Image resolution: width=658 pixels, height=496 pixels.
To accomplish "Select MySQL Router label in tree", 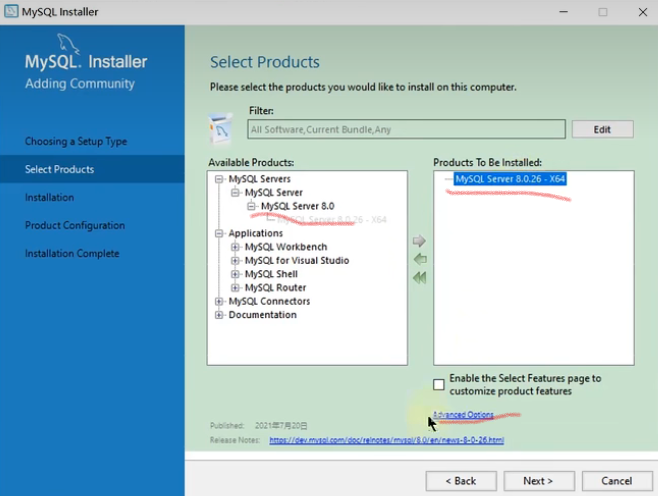I will click(276, 288).
